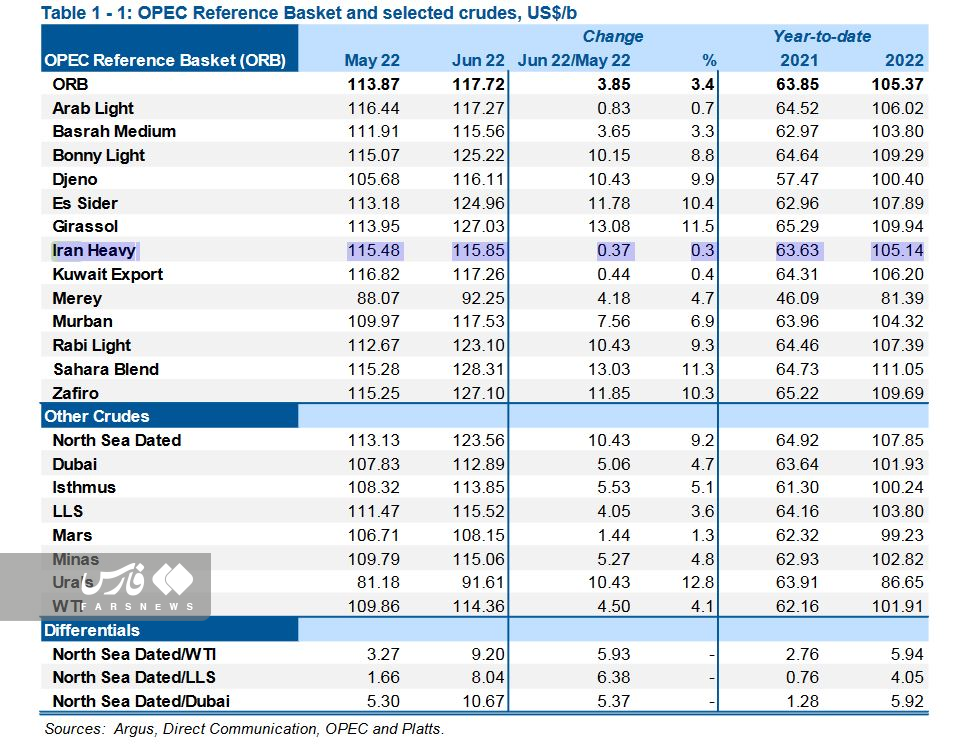Click the ORB Jun 22 value 117.72
The height and width of the screenshot is (744, 975).
pos(478,85)
